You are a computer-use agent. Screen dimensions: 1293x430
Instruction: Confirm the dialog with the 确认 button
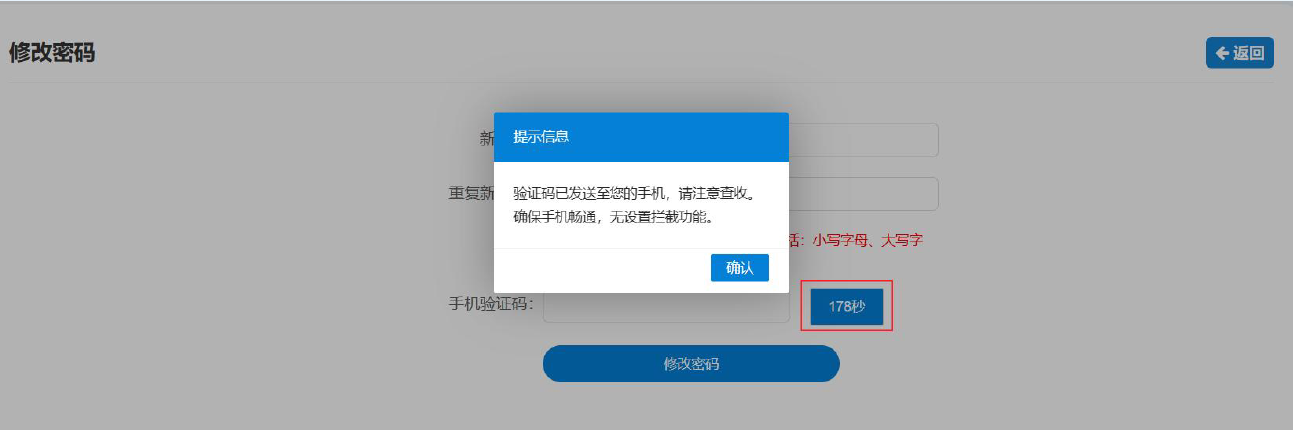click(x=740, y=268)
